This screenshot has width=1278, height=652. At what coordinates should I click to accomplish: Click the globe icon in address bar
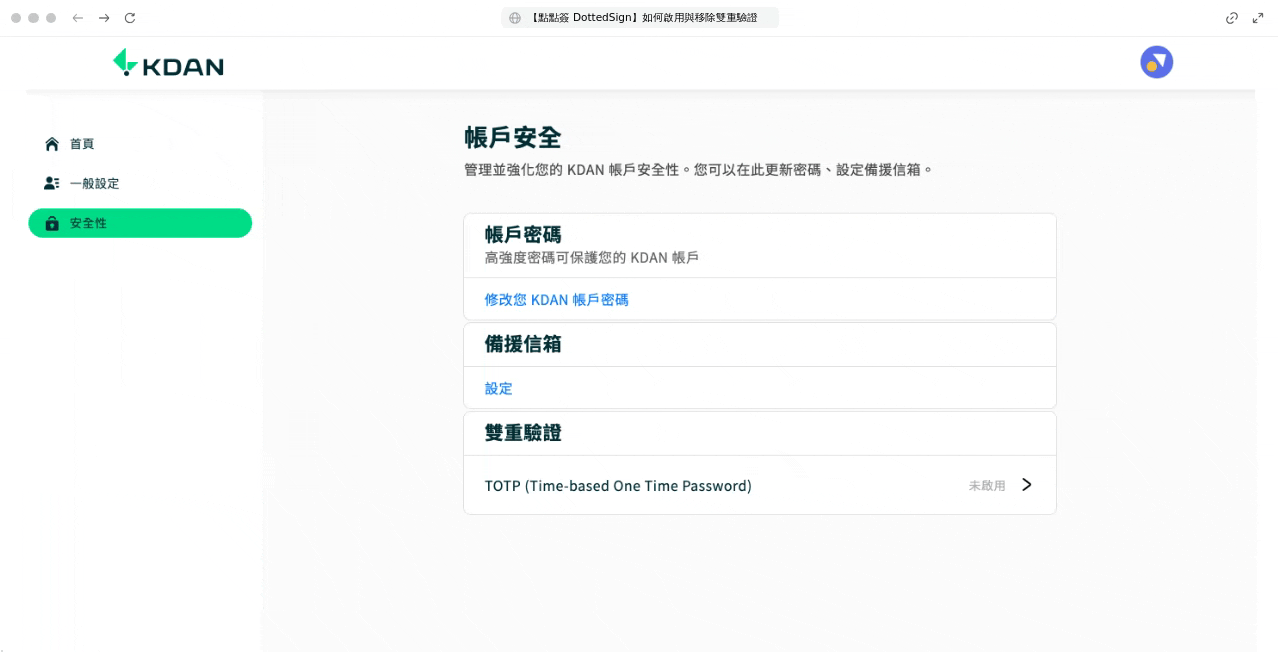[x=515, y=18]
